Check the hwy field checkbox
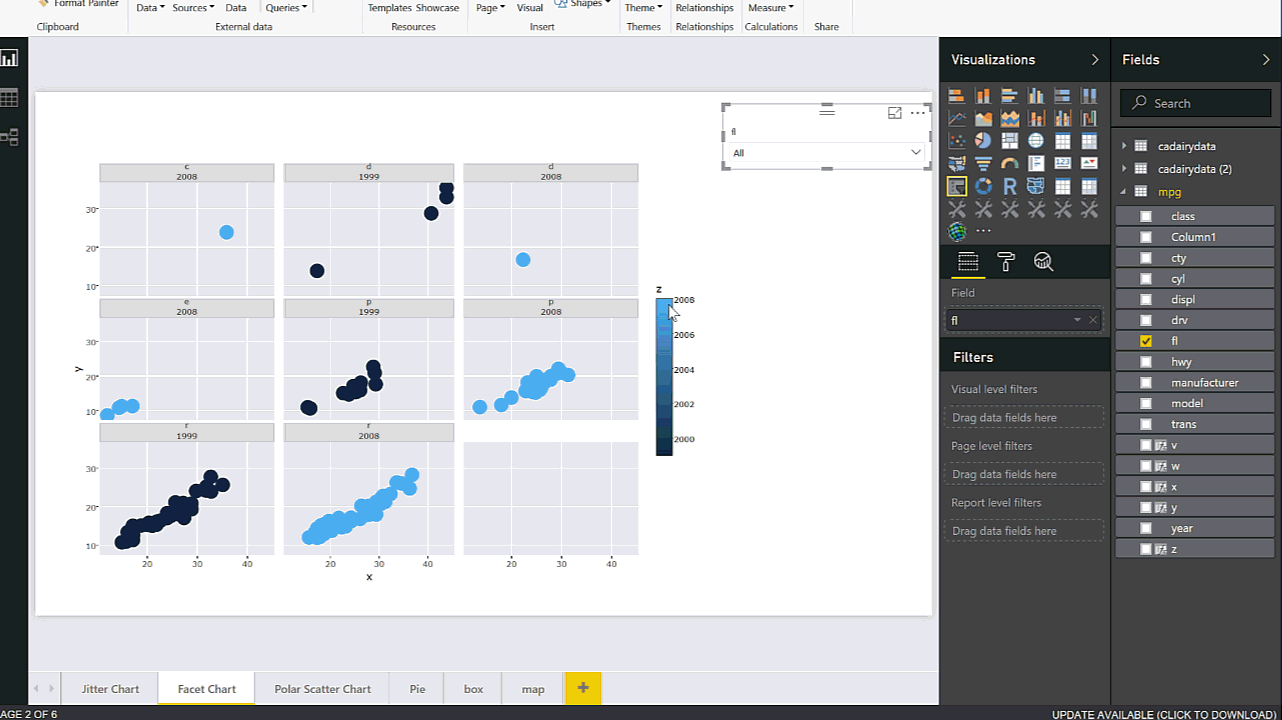The height and width of the screenshot is (720, 1282). click(1145, 361)
